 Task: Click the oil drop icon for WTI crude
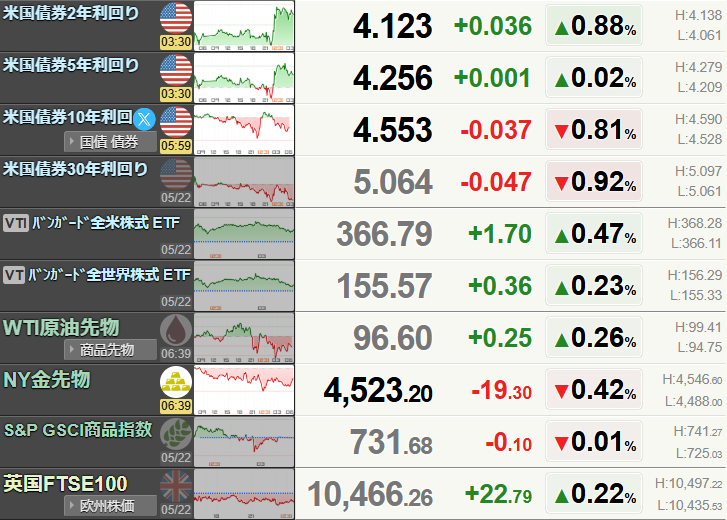pyautogui.click(x=176, y=330)
